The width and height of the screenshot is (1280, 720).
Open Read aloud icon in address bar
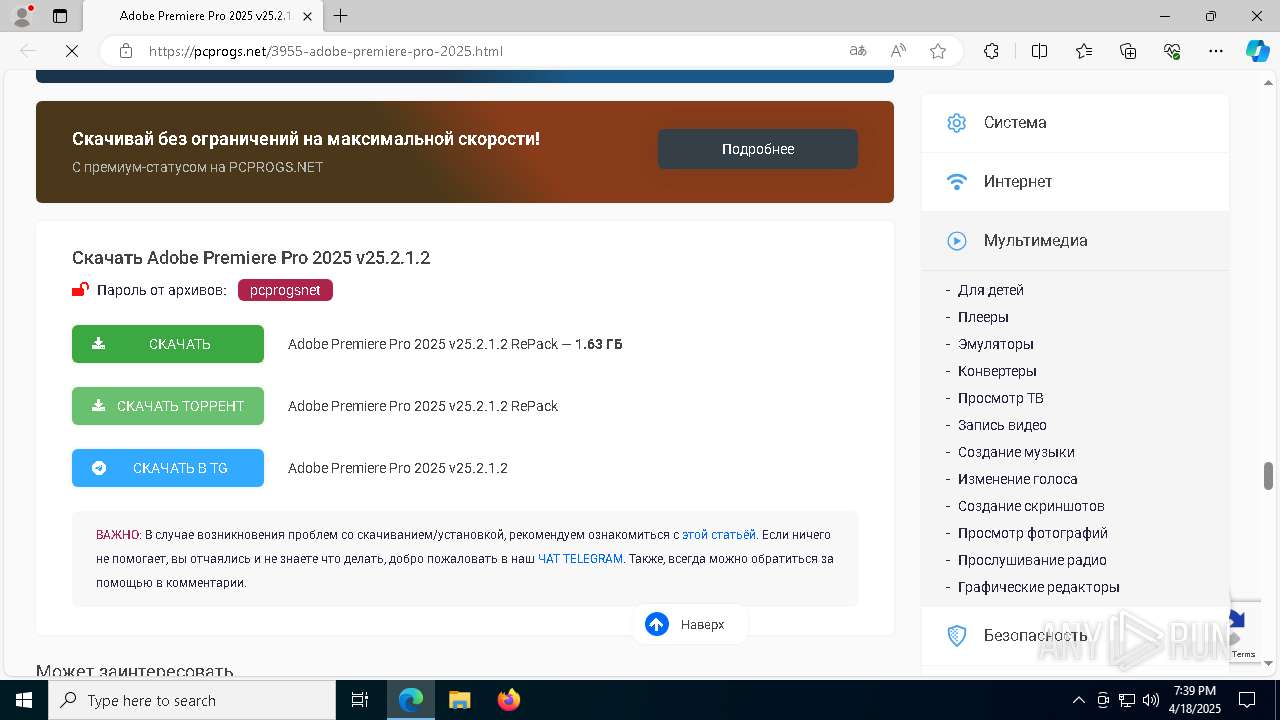tap(898, 51)
